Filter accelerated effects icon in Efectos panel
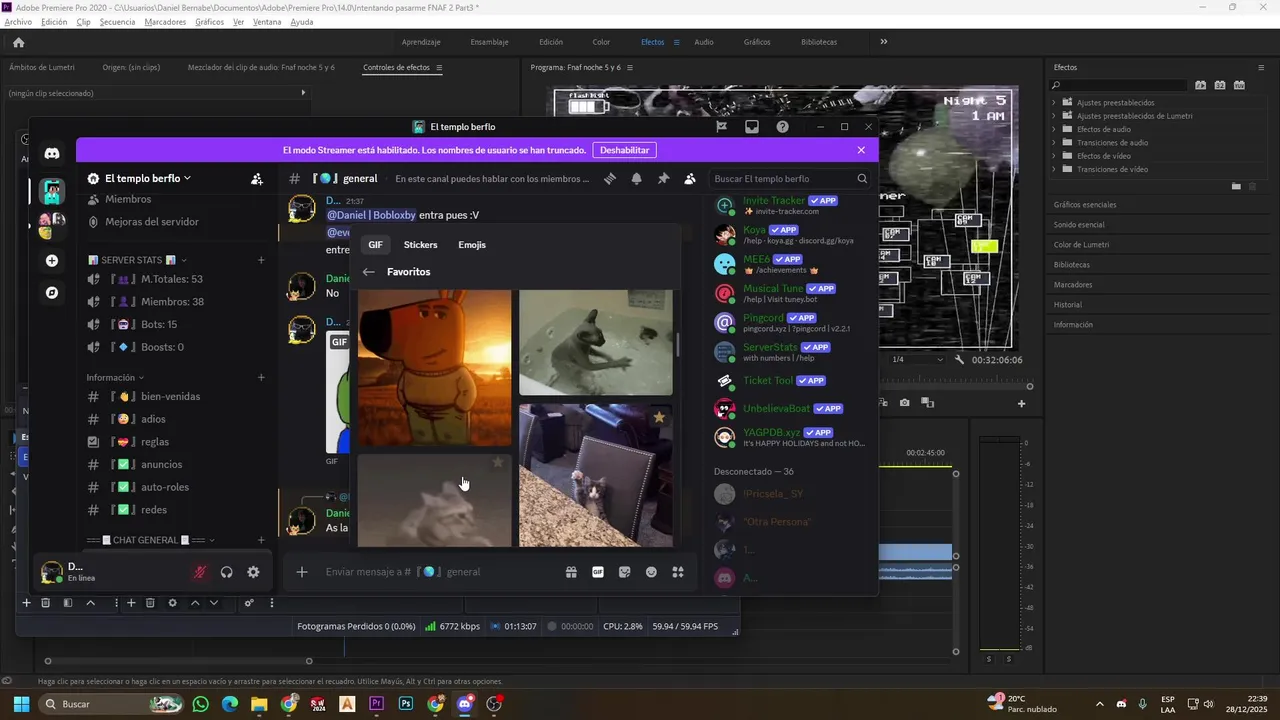The width and height of the screenshot is (1280, 720). point(1201,85)
